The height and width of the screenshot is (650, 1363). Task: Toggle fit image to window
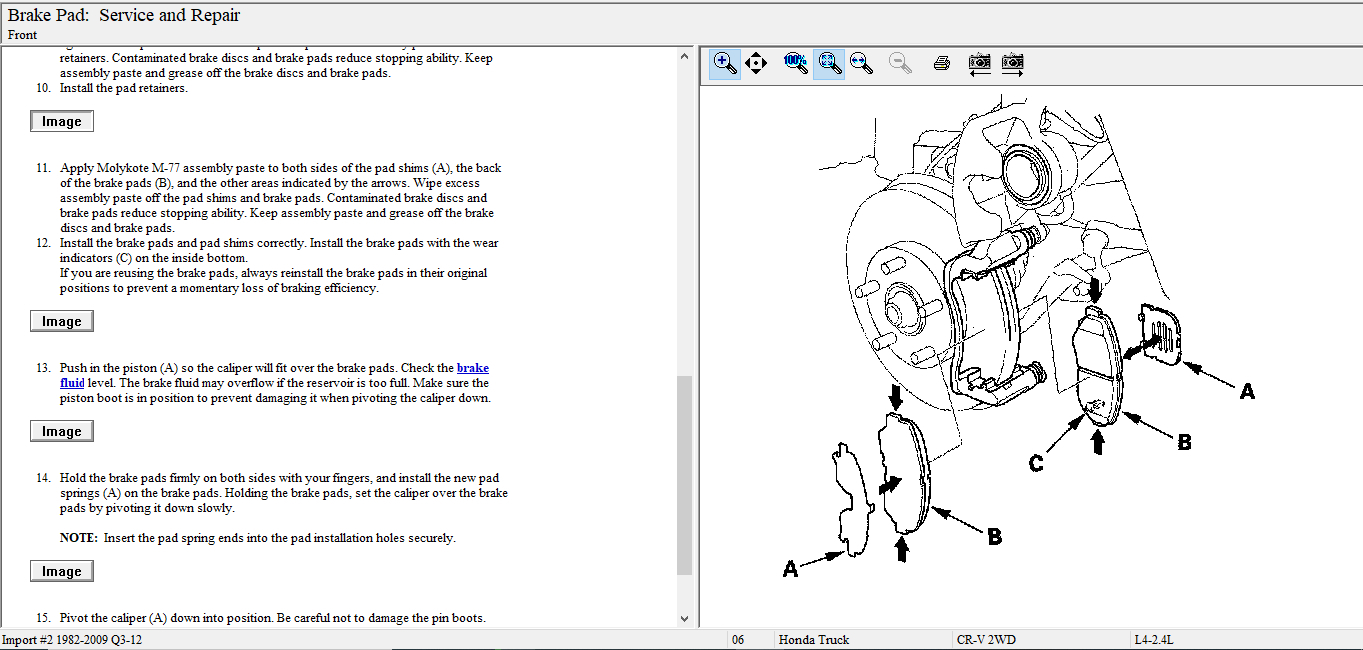click(829, 64)
